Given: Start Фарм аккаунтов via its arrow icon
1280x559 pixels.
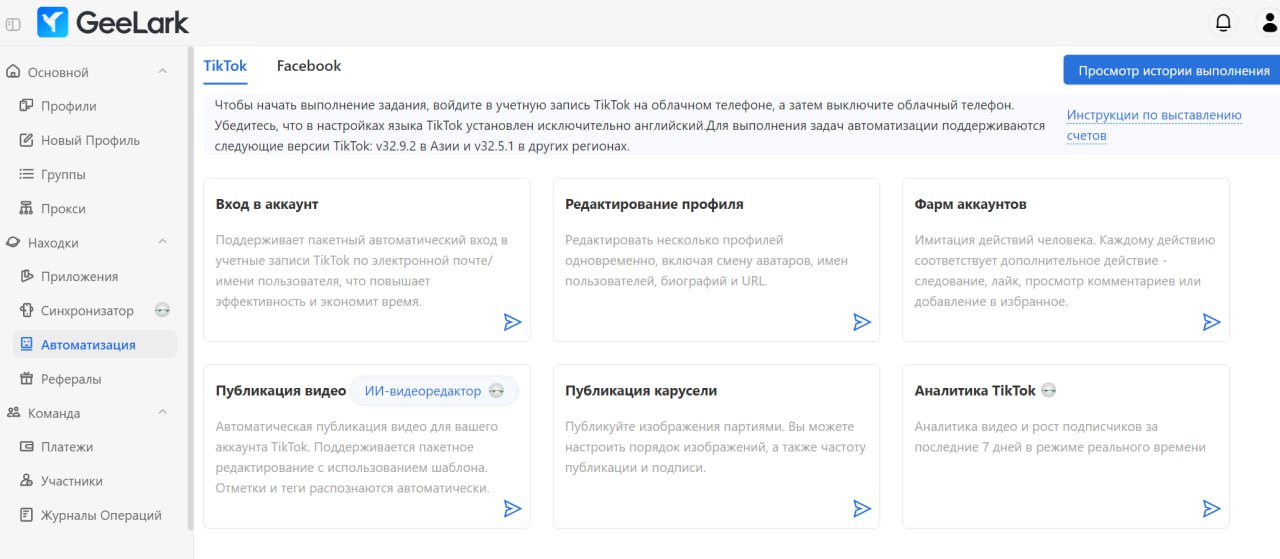Looking at the screenshot, I should (1211, 322).
